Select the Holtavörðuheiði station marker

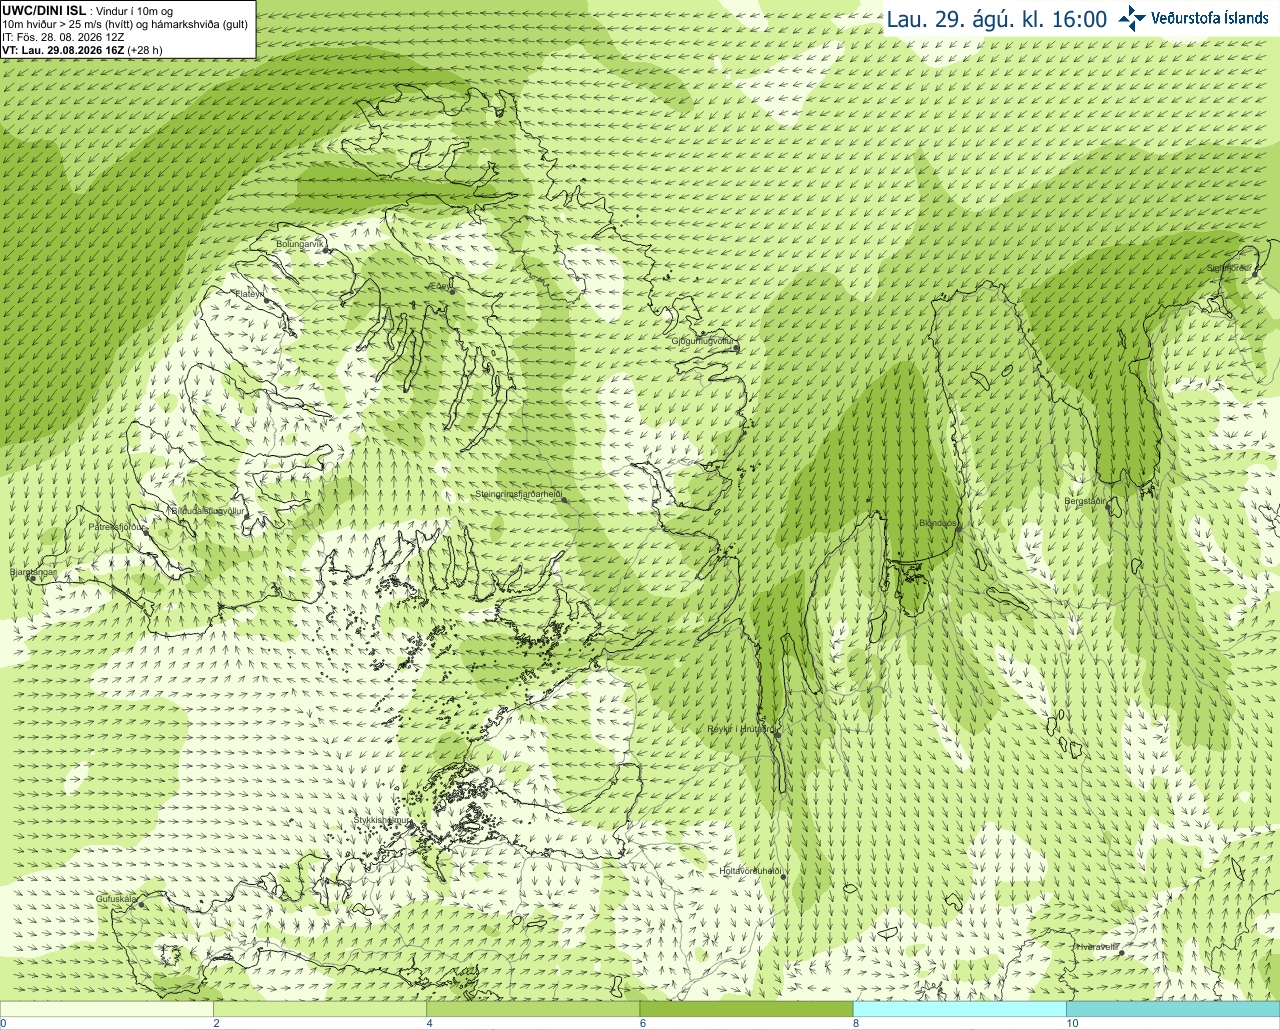(x=783, y=877)
